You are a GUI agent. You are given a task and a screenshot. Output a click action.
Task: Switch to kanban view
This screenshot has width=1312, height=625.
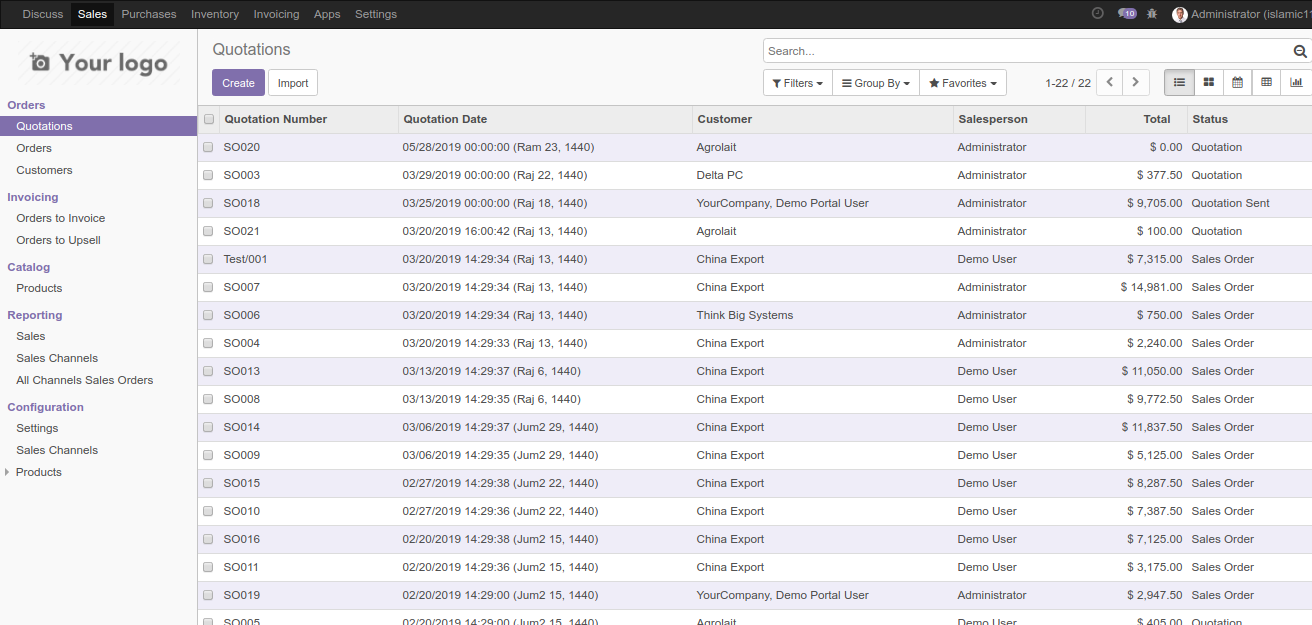coord(1208,82)
